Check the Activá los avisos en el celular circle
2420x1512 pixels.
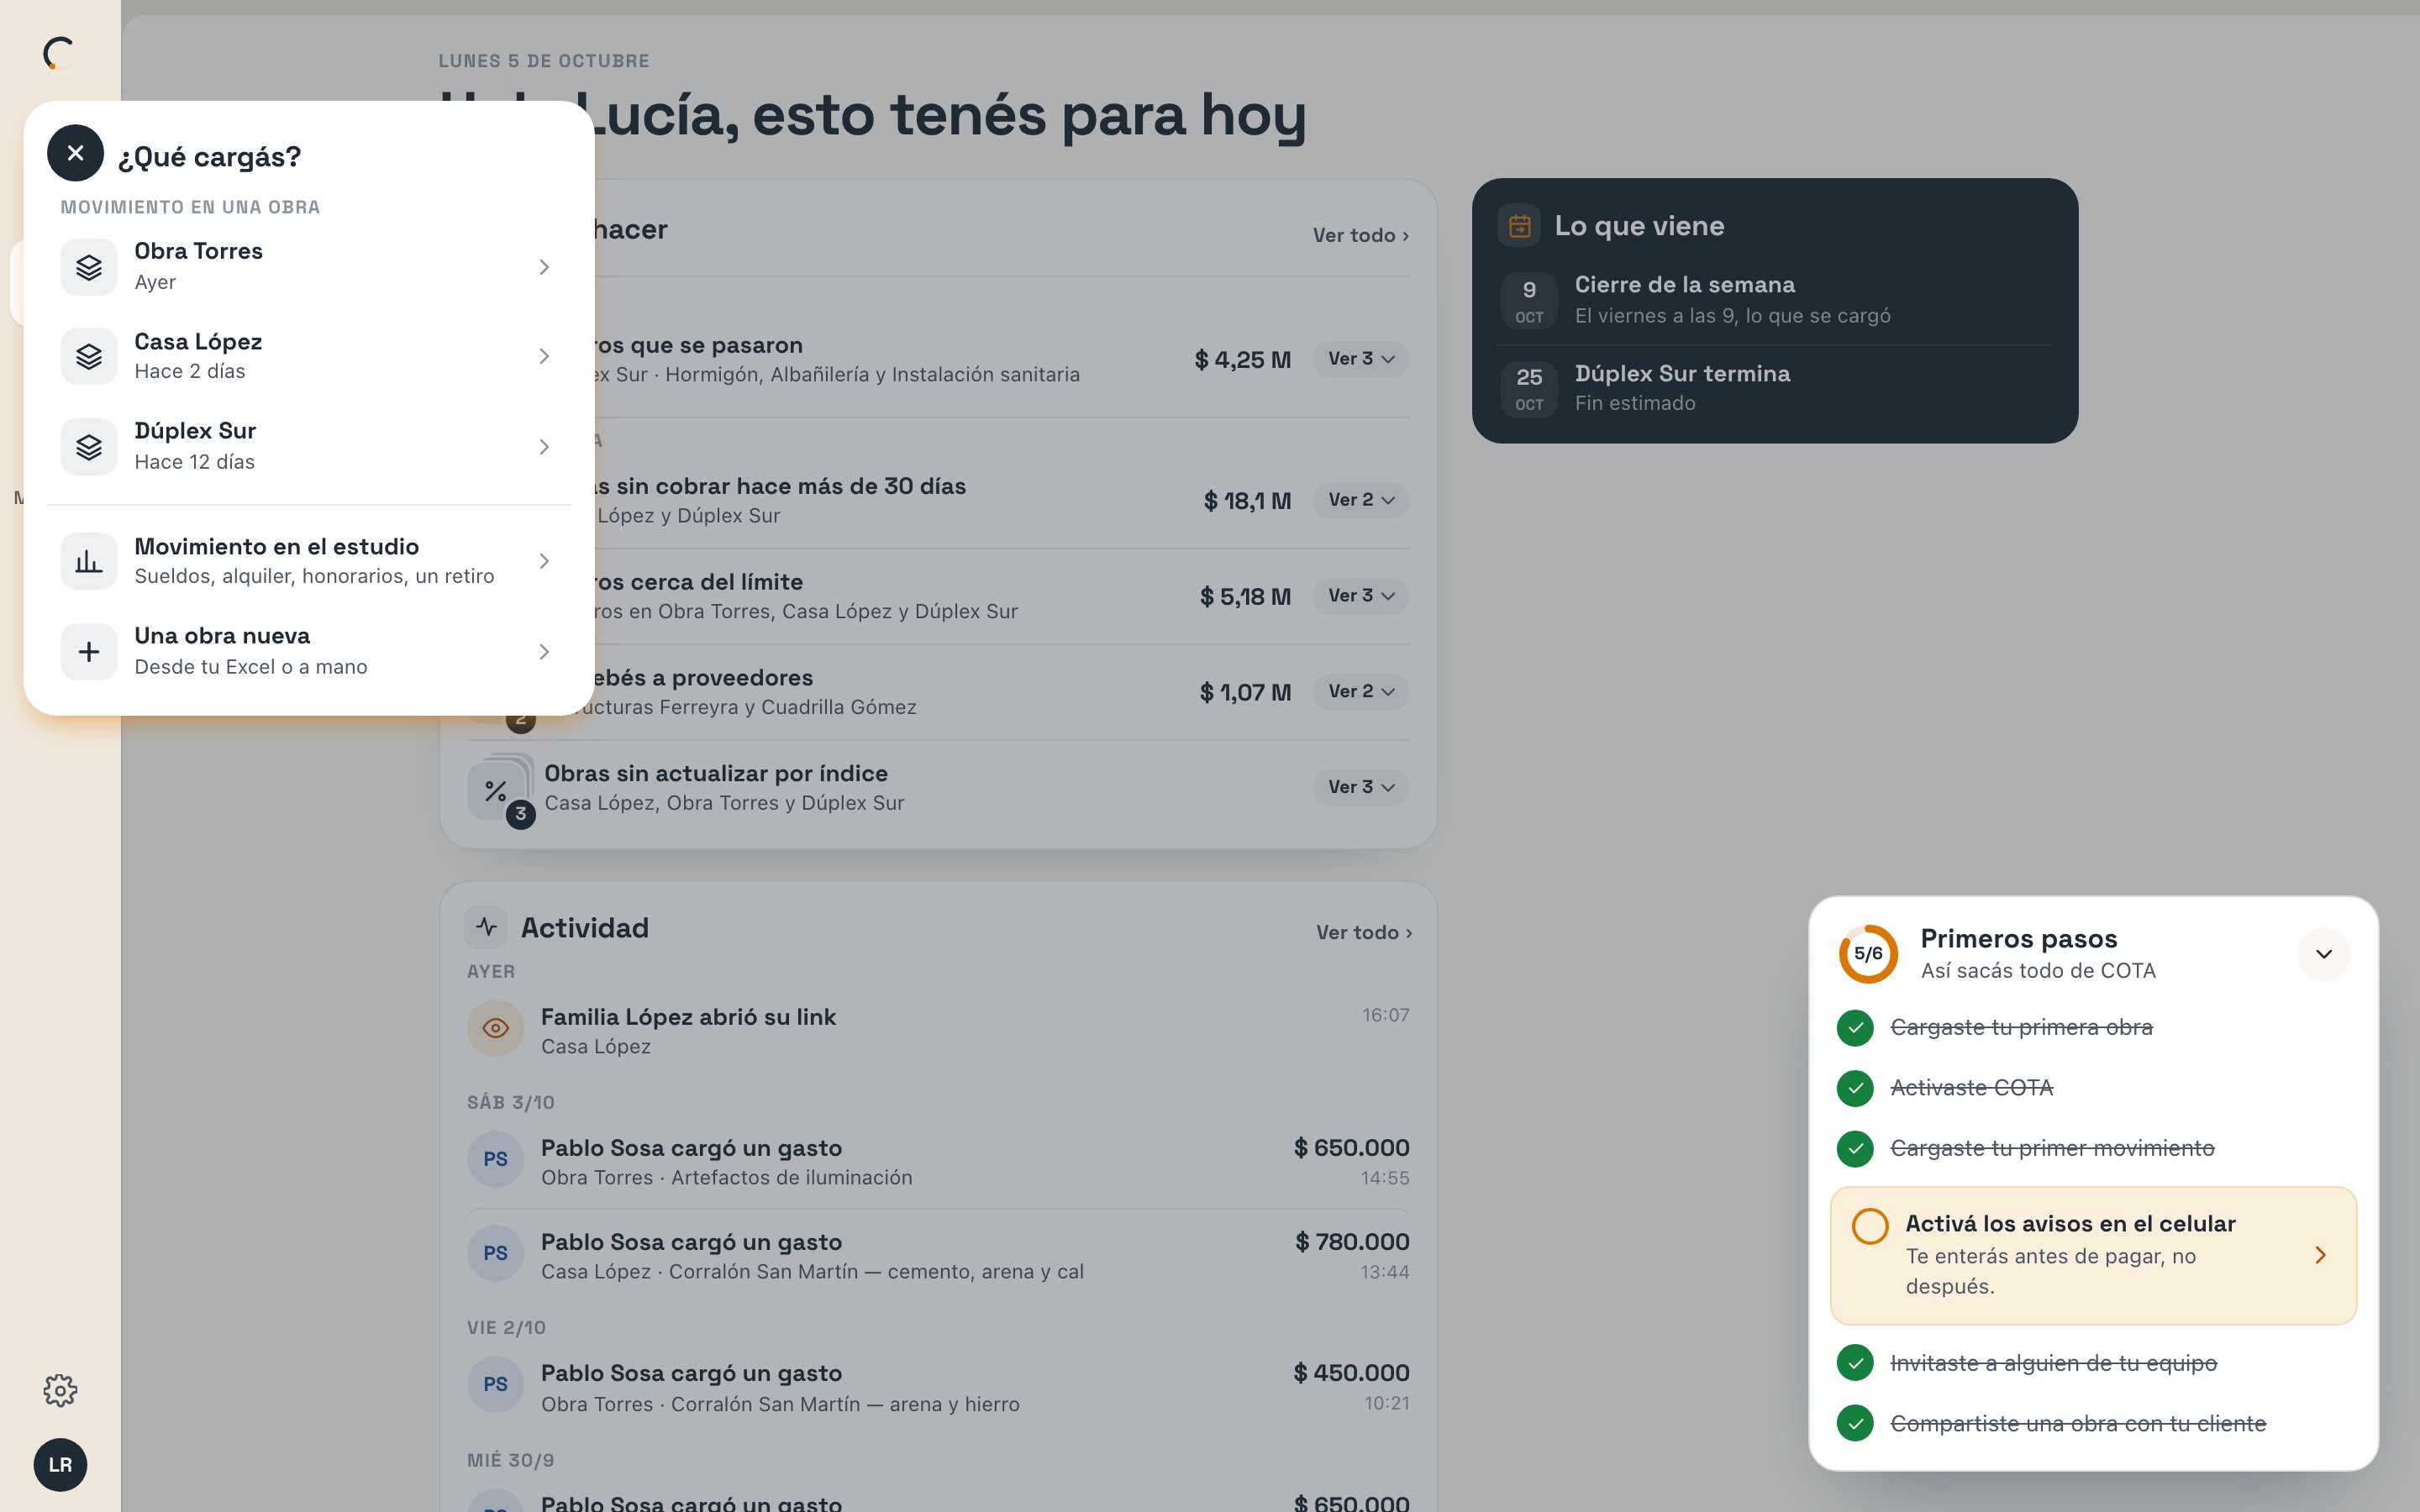click(x=1869, y=1226)
